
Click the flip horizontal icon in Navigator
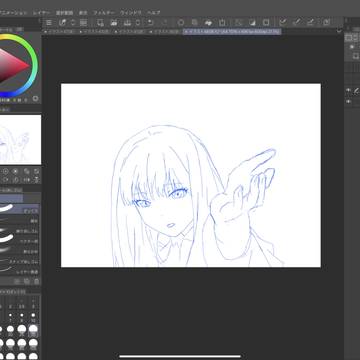click(28, 180)
